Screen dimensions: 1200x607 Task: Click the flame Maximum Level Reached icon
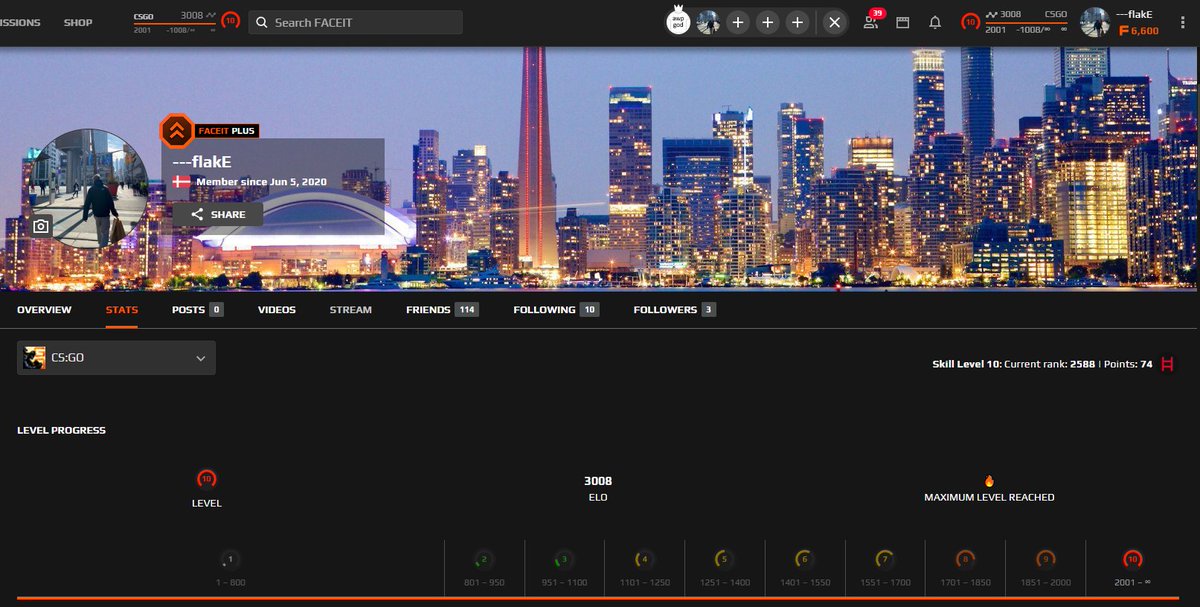989,481
